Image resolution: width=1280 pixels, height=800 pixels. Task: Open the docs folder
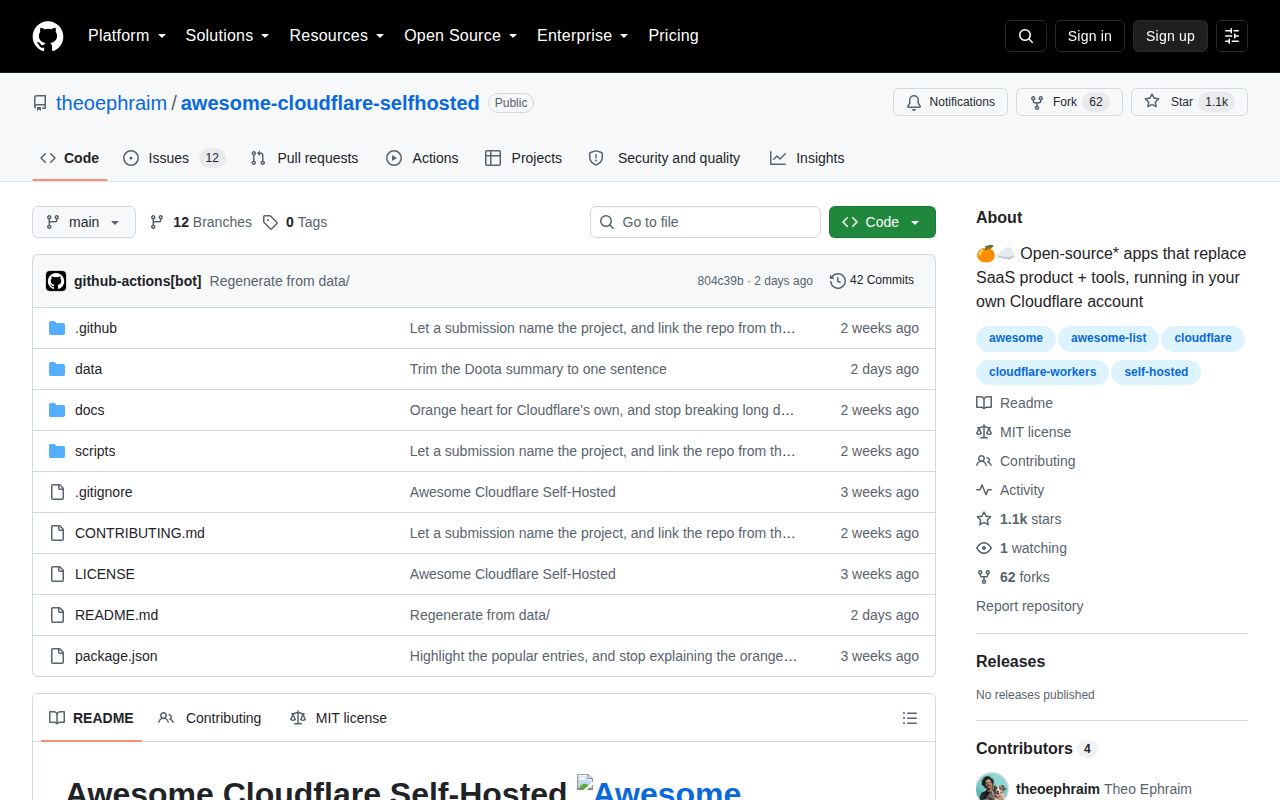coord(89,410)
